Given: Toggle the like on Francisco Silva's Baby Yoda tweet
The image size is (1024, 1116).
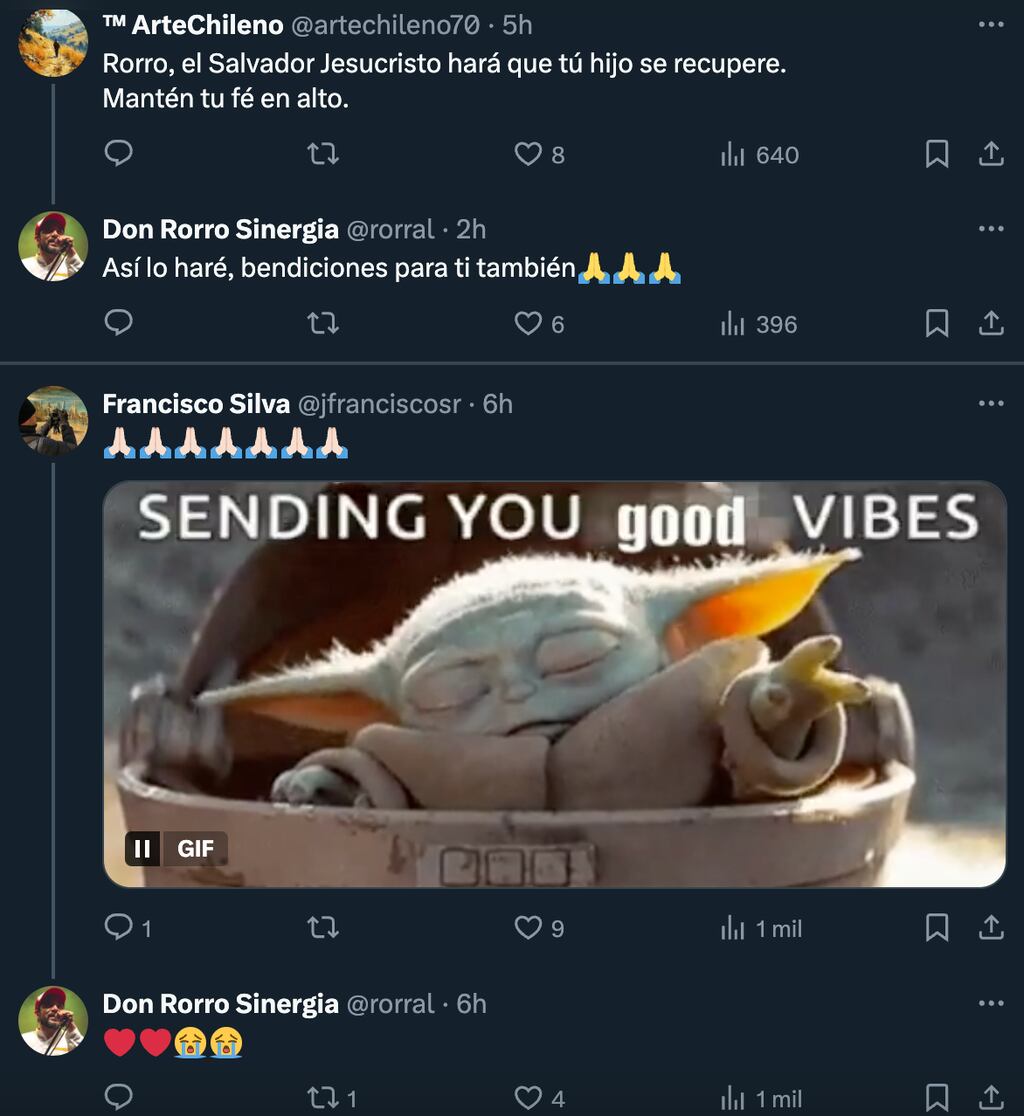Looking at the screenshot, I should pyautogui.click(x=530, y=929).
